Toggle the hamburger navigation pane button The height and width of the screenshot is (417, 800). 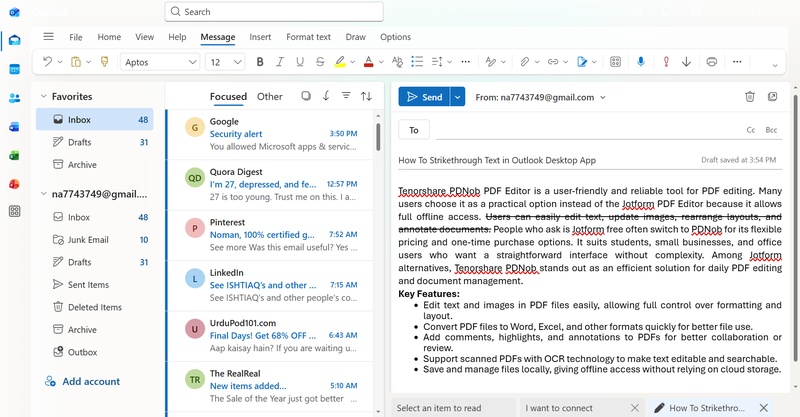point(48,37)
